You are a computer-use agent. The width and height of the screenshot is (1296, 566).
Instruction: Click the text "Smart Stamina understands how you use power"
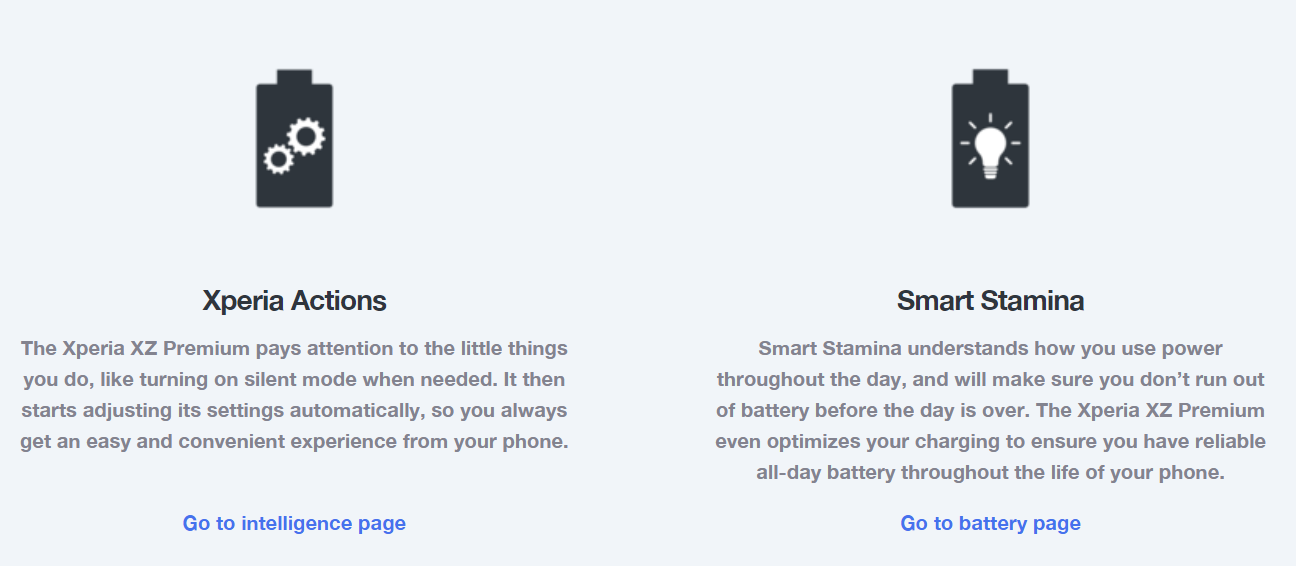pyautogui.click(x=990, y=349)
